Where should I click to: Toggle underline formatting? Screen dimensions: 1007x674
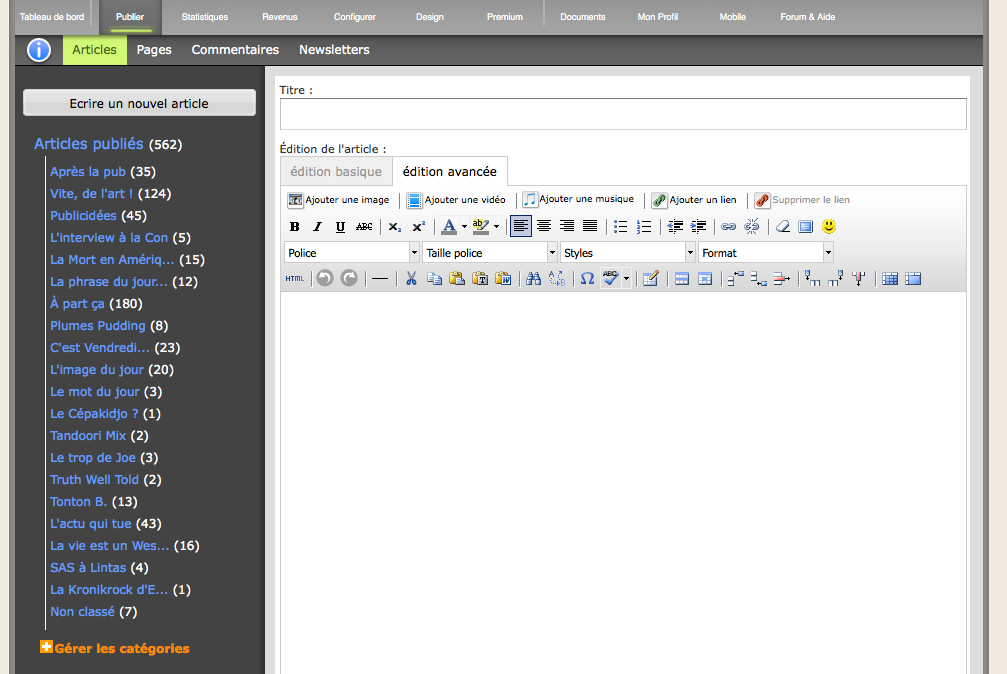[x=340, y=226]
